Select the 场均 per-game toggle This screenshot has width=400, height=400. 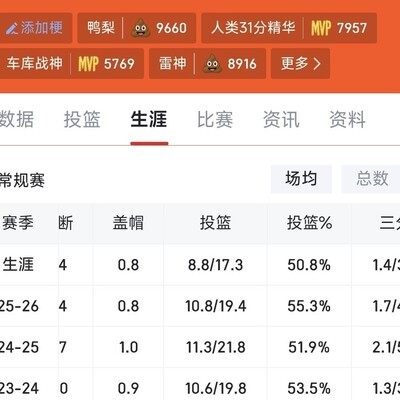click(301, 179)
